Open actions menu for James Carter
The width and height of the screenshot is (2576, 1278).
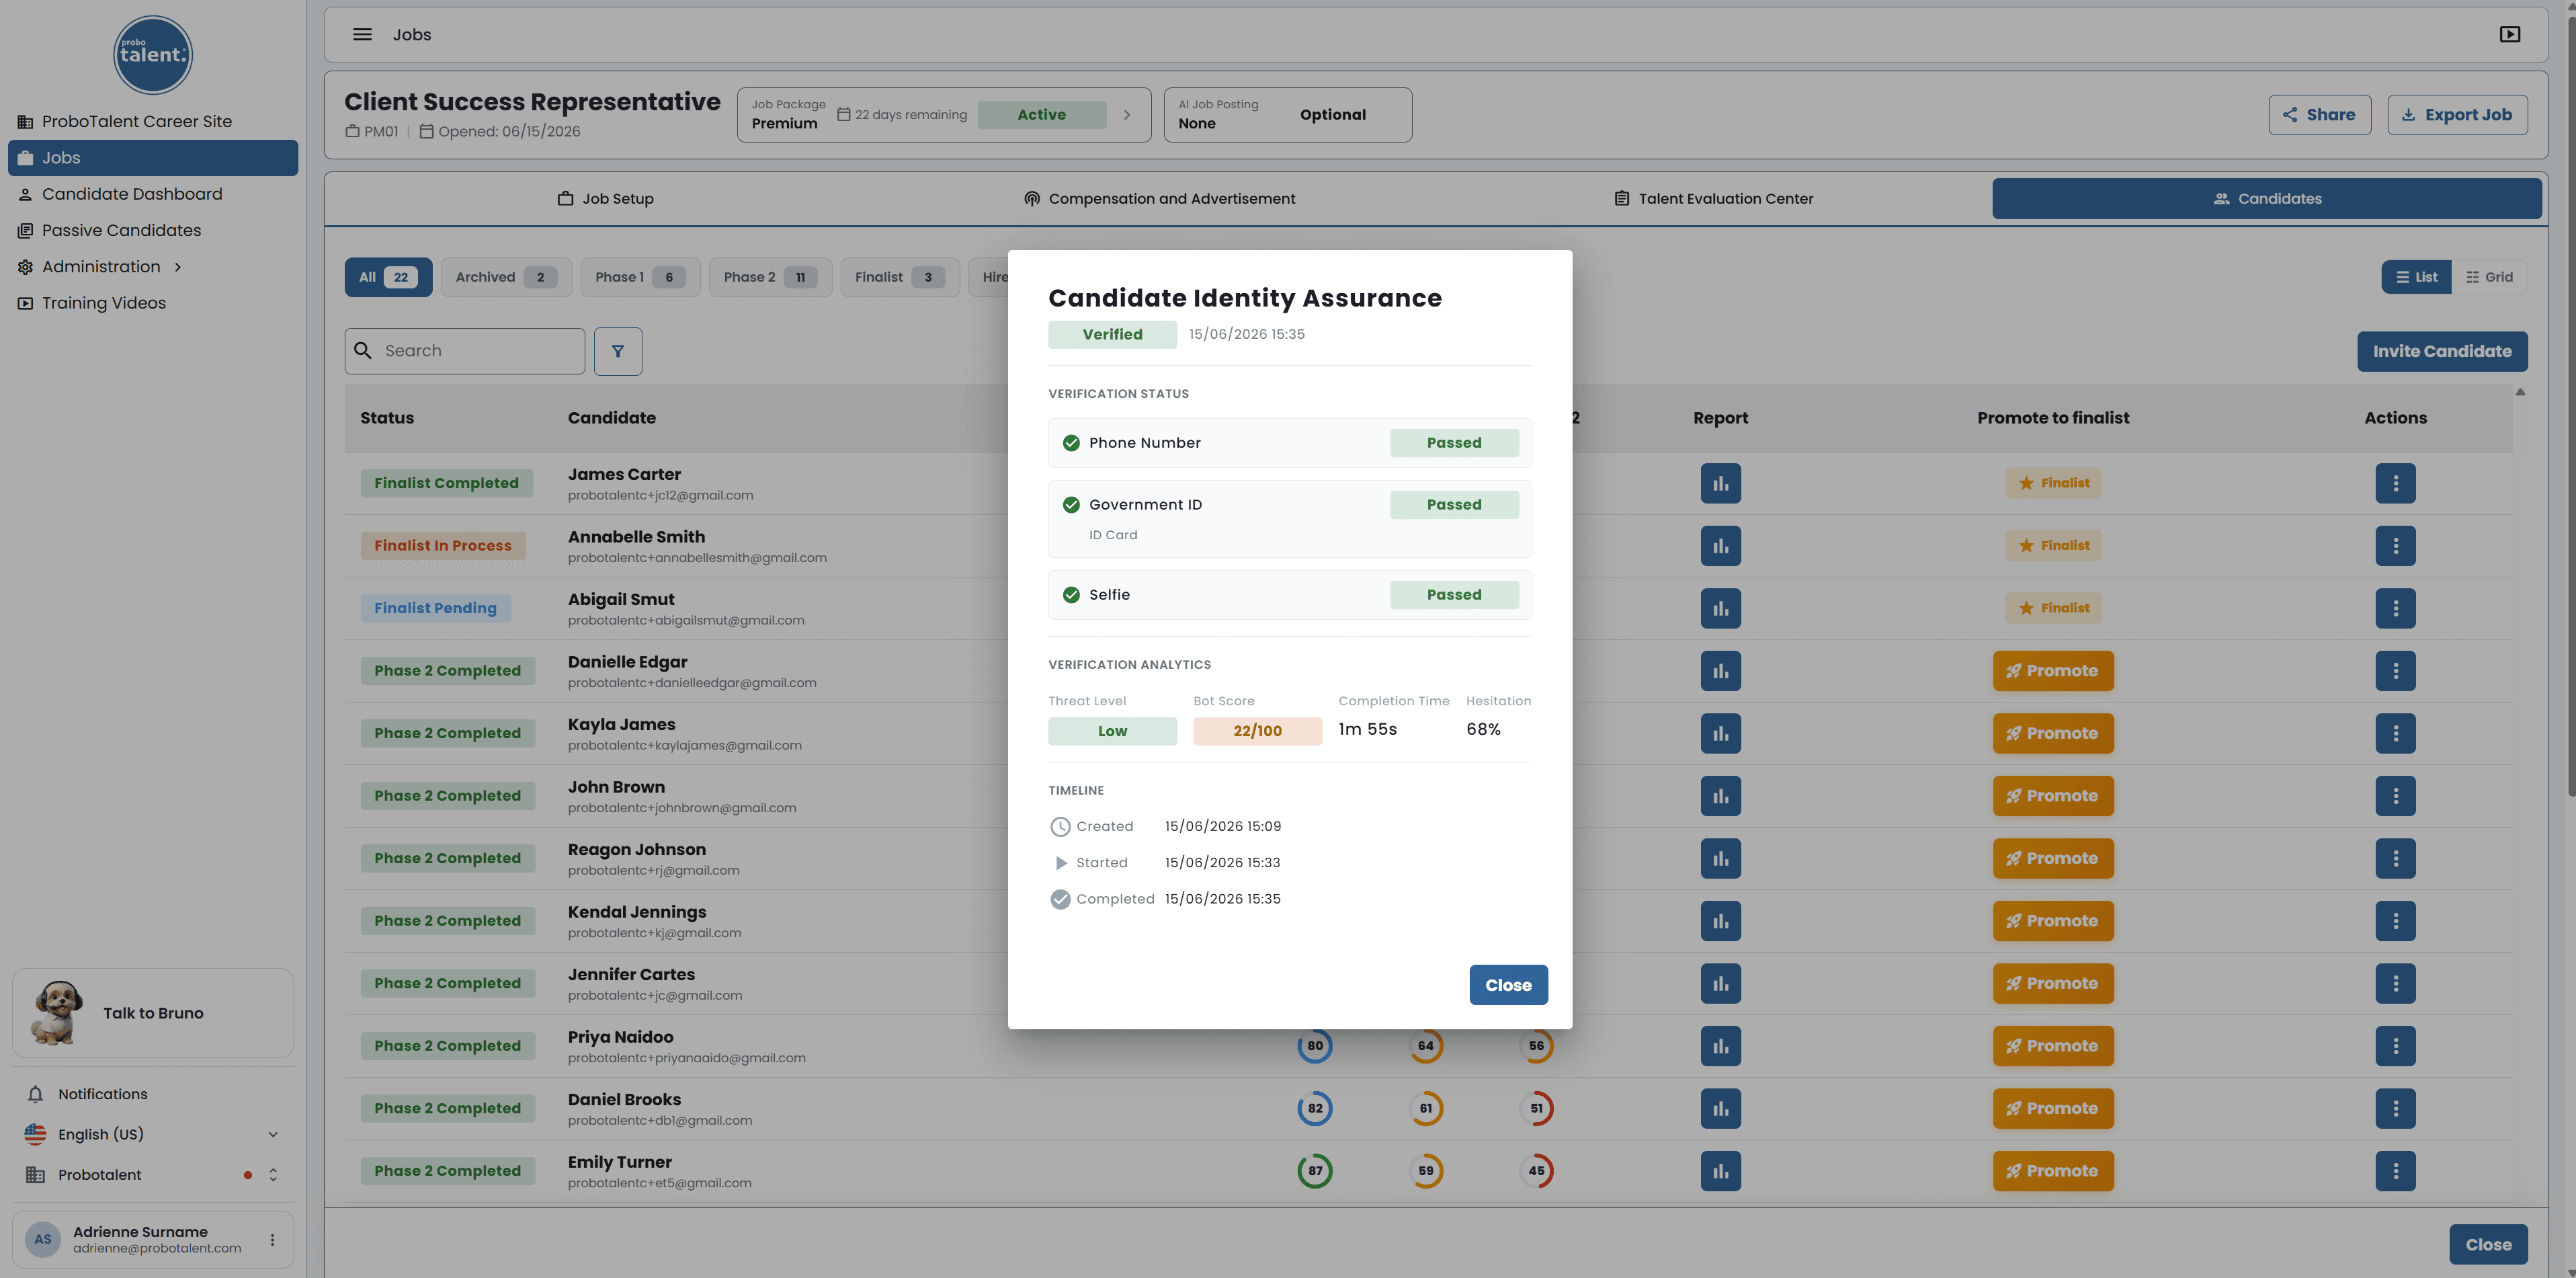tap(2395, 483)
